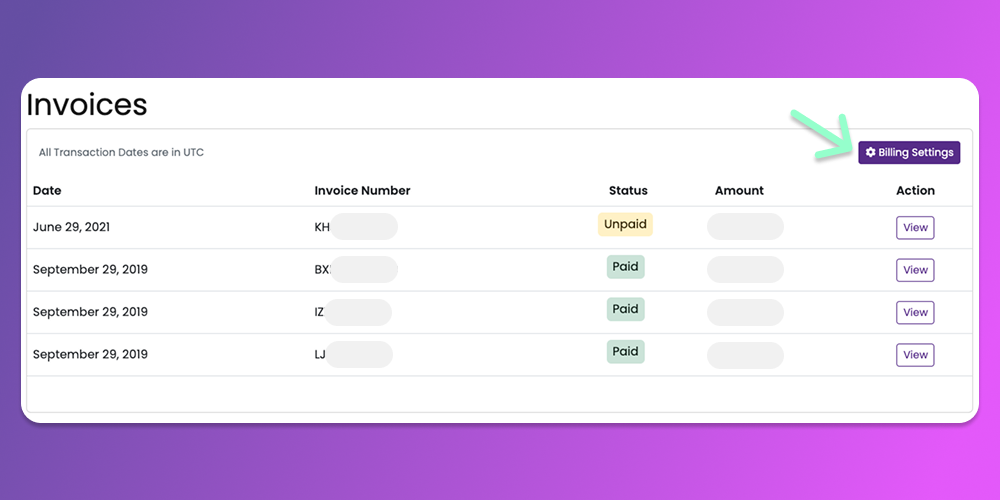Select the Paid badge on invoice IZ
Image resolution: width=1000 pixels, height=500 pixels.
click(625, 309)
